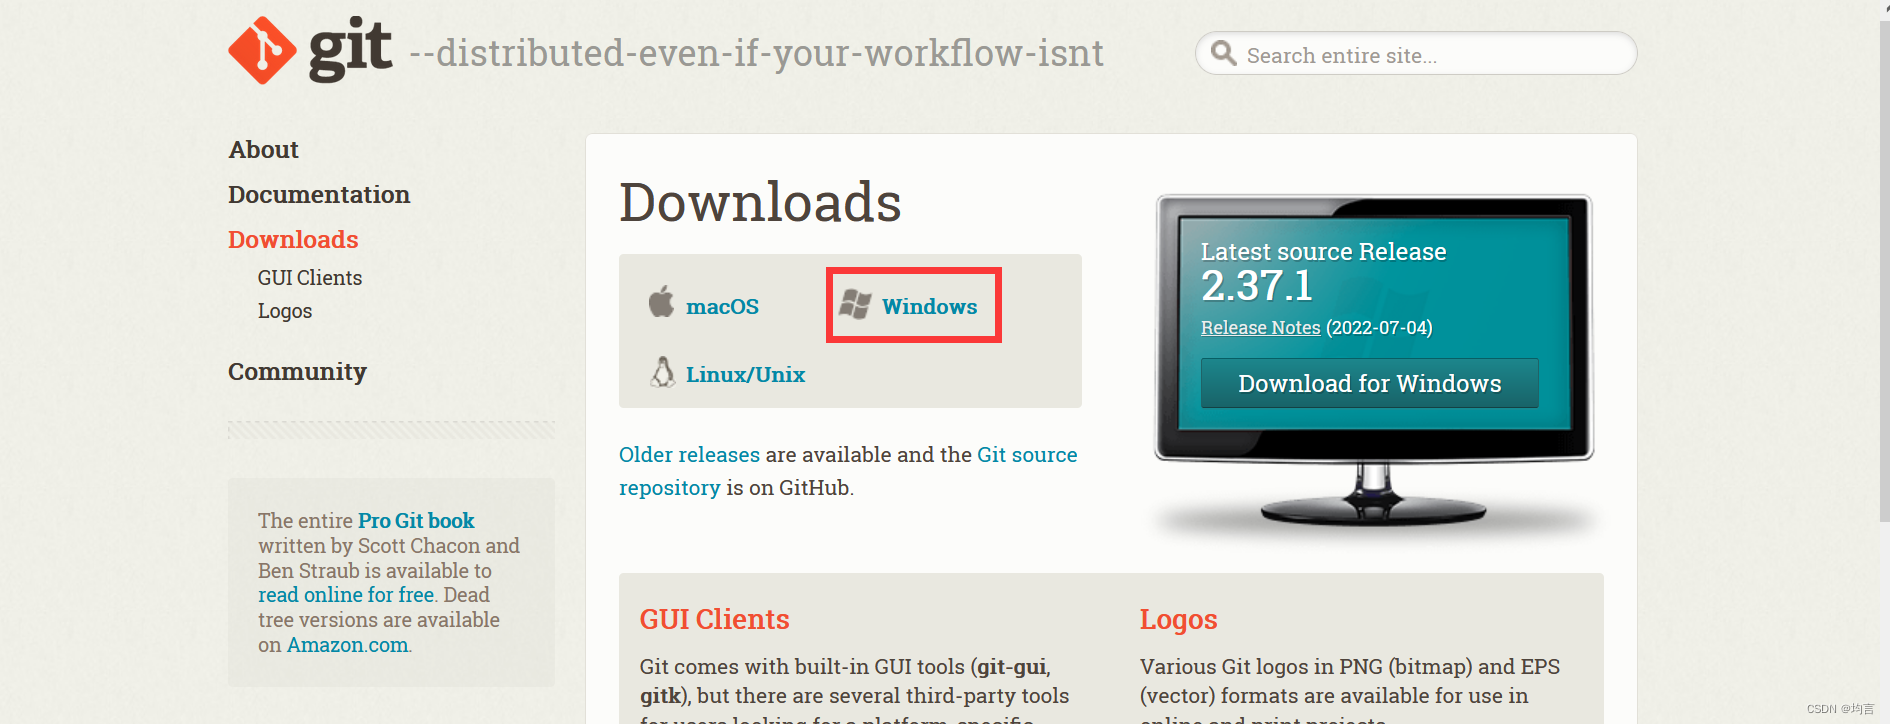Click the Linux penguin icon

[662, 372]
